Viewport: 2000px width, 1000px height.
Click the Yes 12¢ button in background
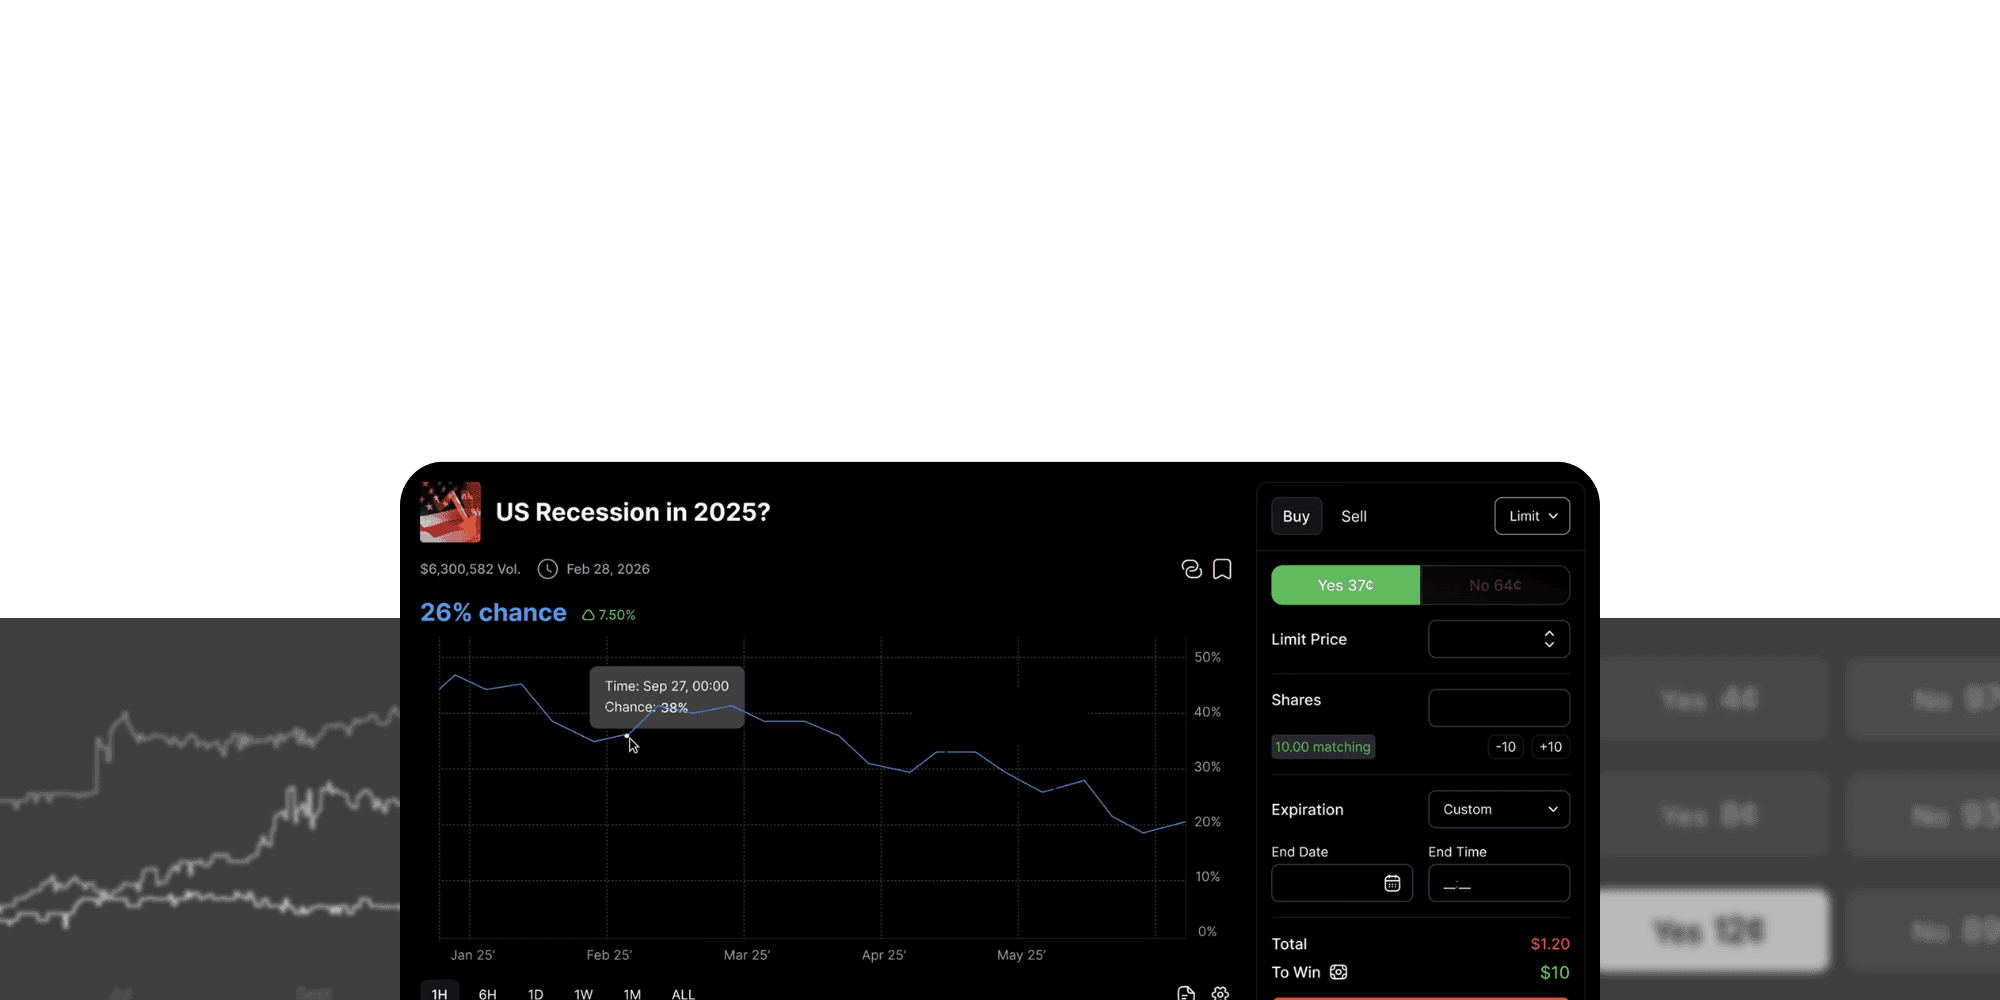(x=1714, y=931)
